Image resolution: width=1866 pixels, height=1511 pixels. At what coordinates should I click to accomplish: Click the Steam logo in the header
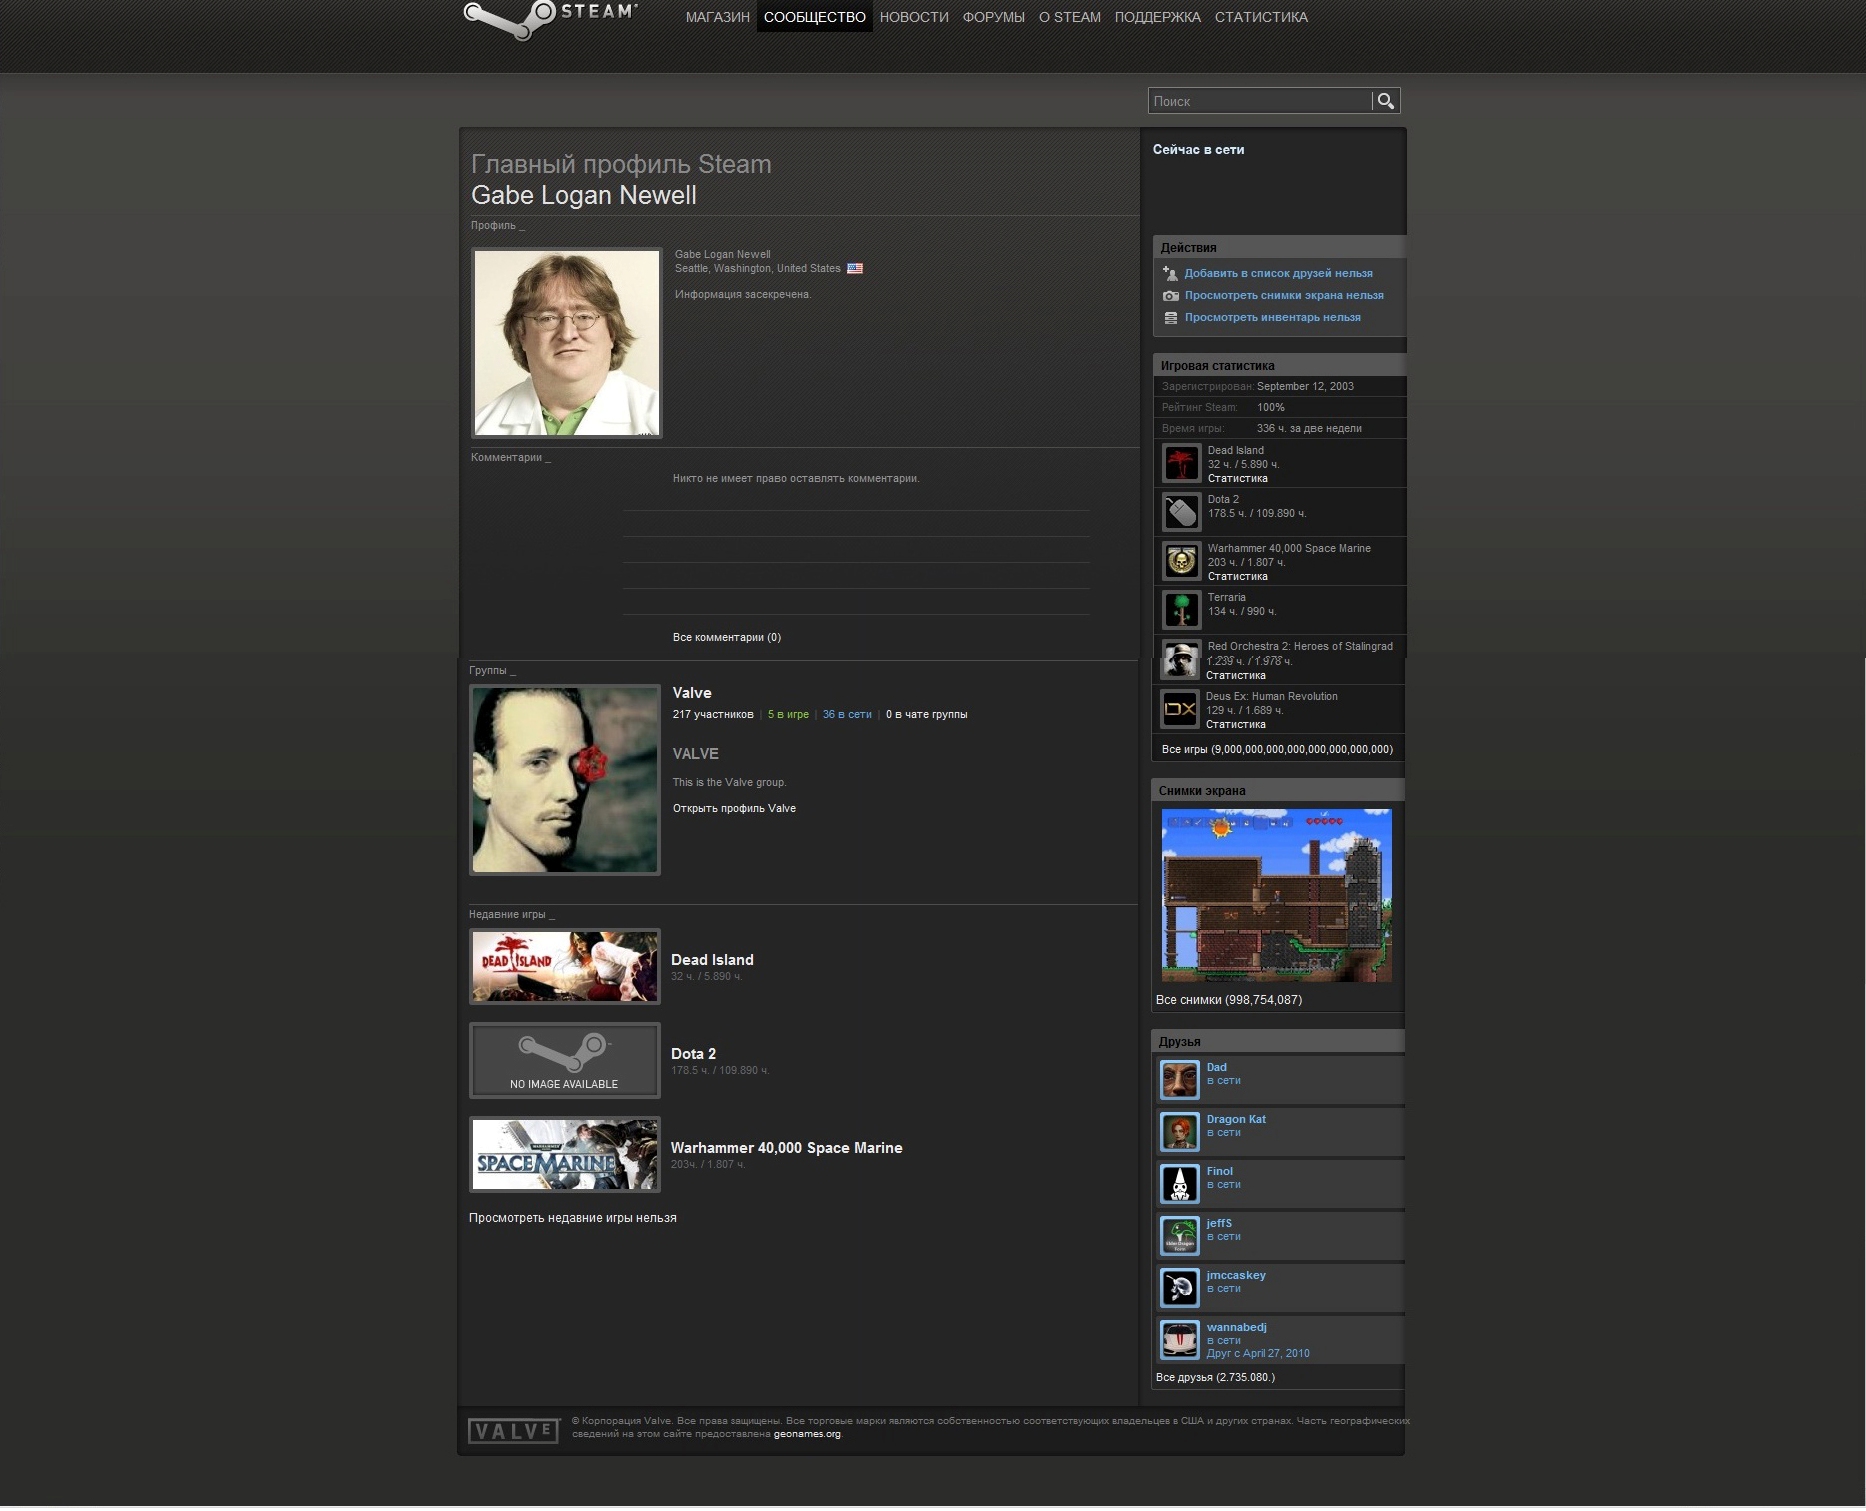click(550, 18)
